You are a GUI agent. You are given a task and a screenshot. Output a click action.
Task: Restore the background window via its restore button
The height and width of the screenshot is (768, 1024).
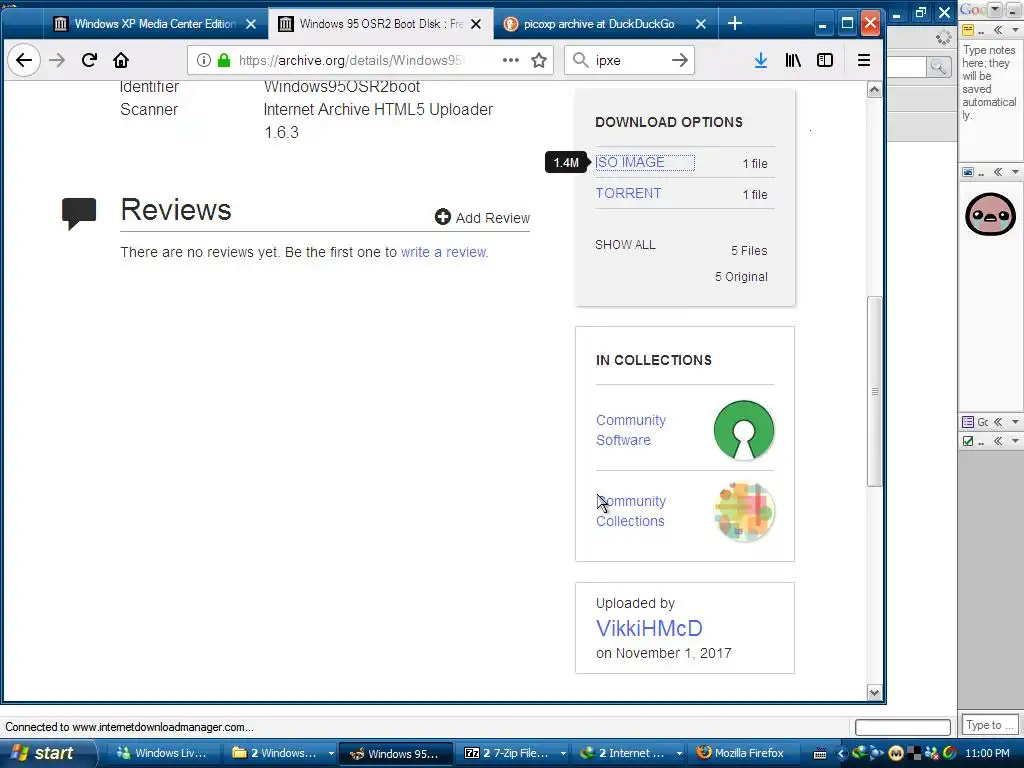pyautogui.click(x=921, y=12)
